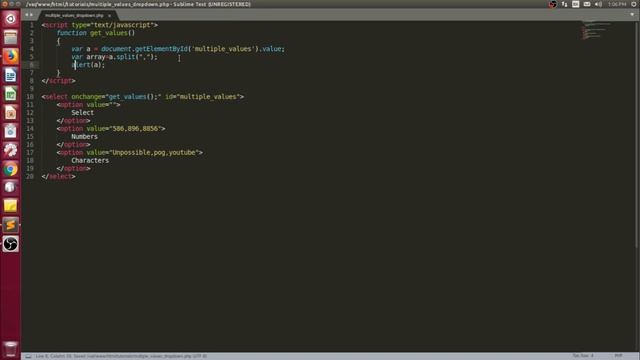Open System Settings tool from dock

pos(11,150)
